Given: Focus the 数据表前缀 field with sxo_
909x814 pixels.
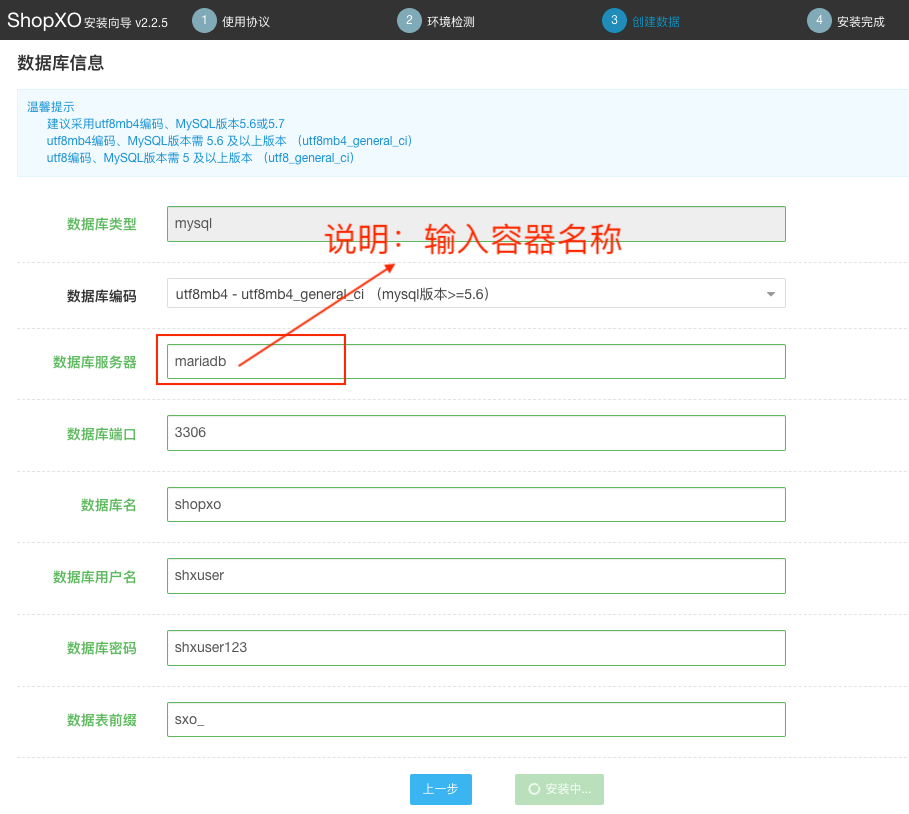Looking at the screenshot, I should point(476,720).
